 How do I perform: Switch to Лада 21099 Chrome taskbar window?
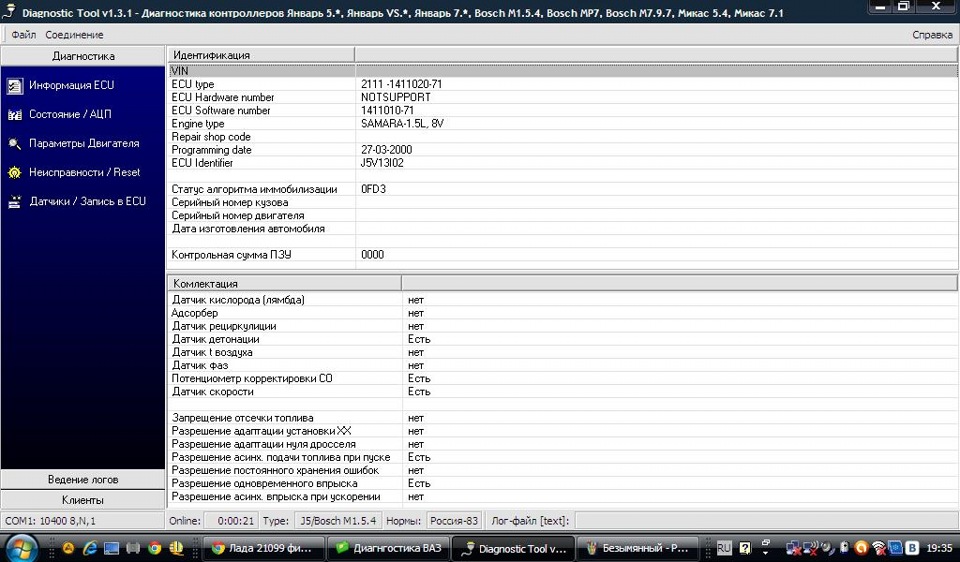(x=264, y=548)
